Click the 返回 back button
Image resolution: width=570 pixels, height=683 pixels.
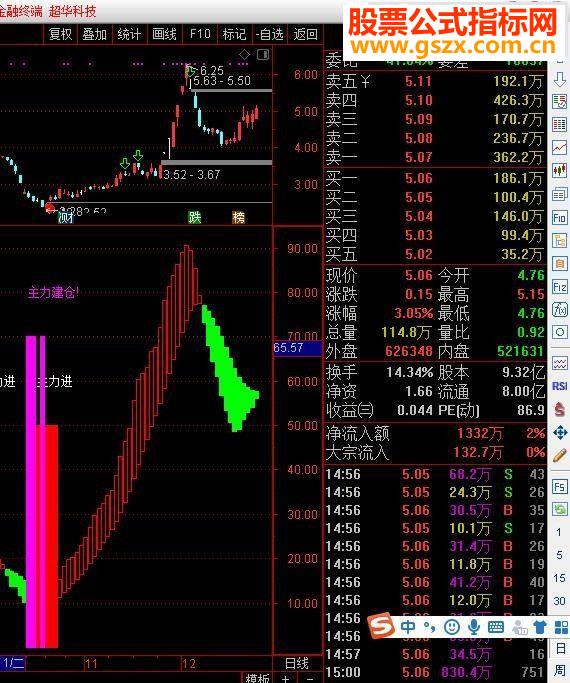point(305,34)
